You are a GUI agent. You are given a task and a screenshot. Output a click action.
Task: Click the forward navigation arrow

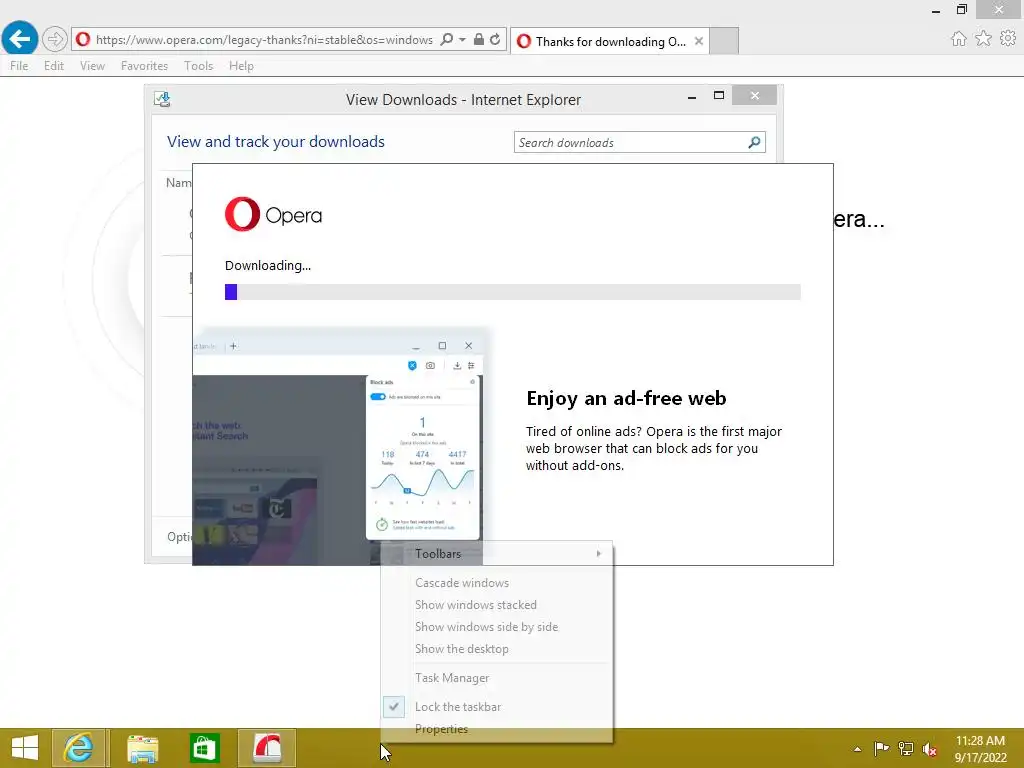point(55,39)
